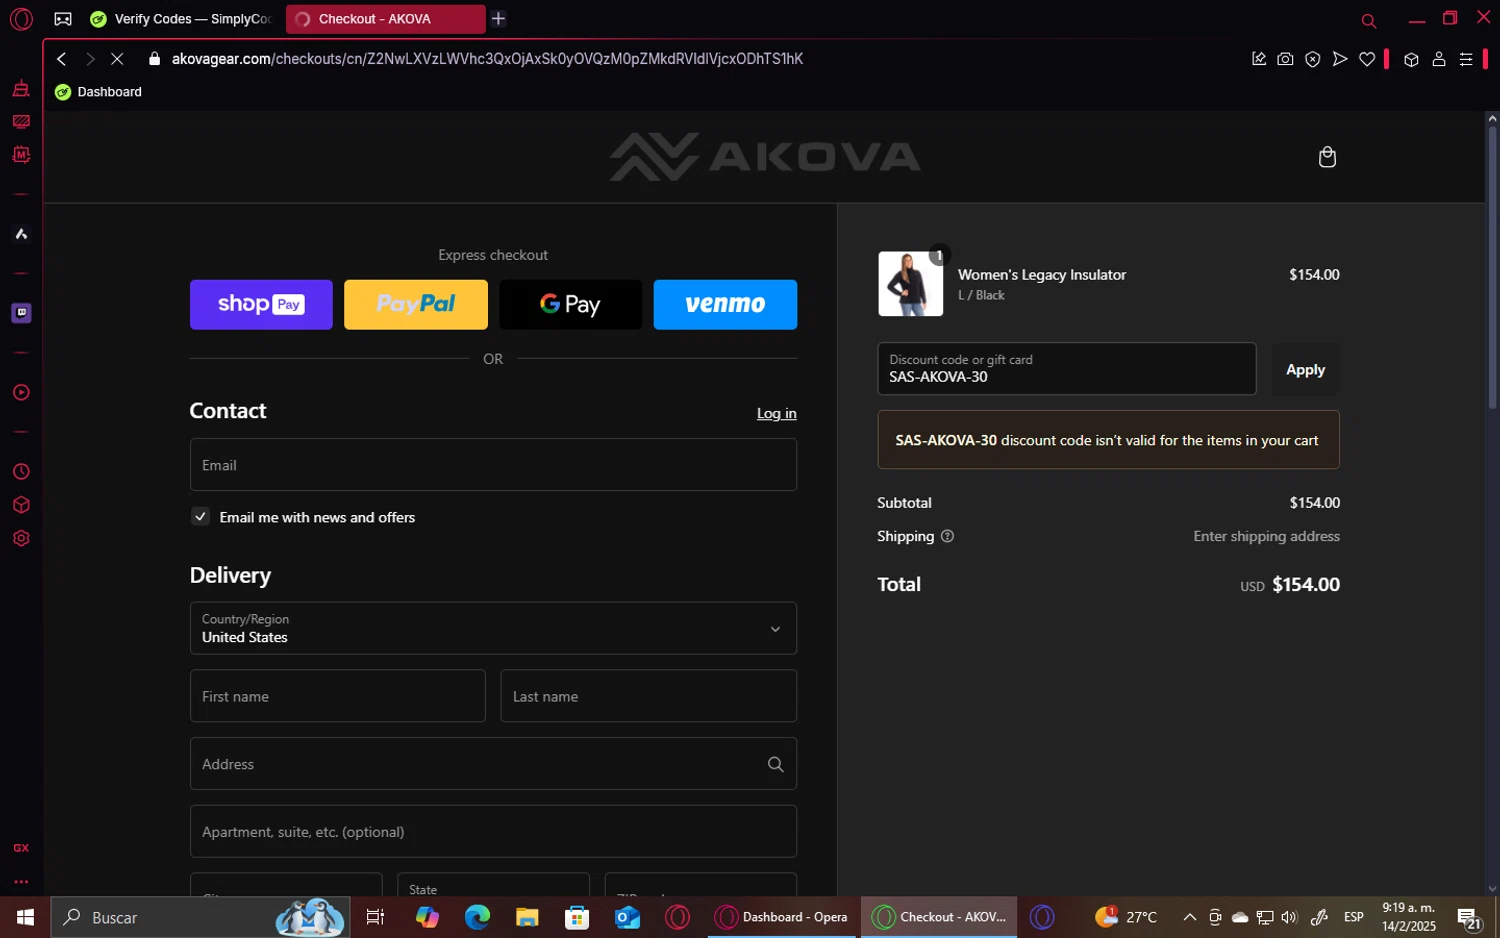Open History clock icon in sidebar
Viewport: 1500px width, 938px height.
coord(21,472)
